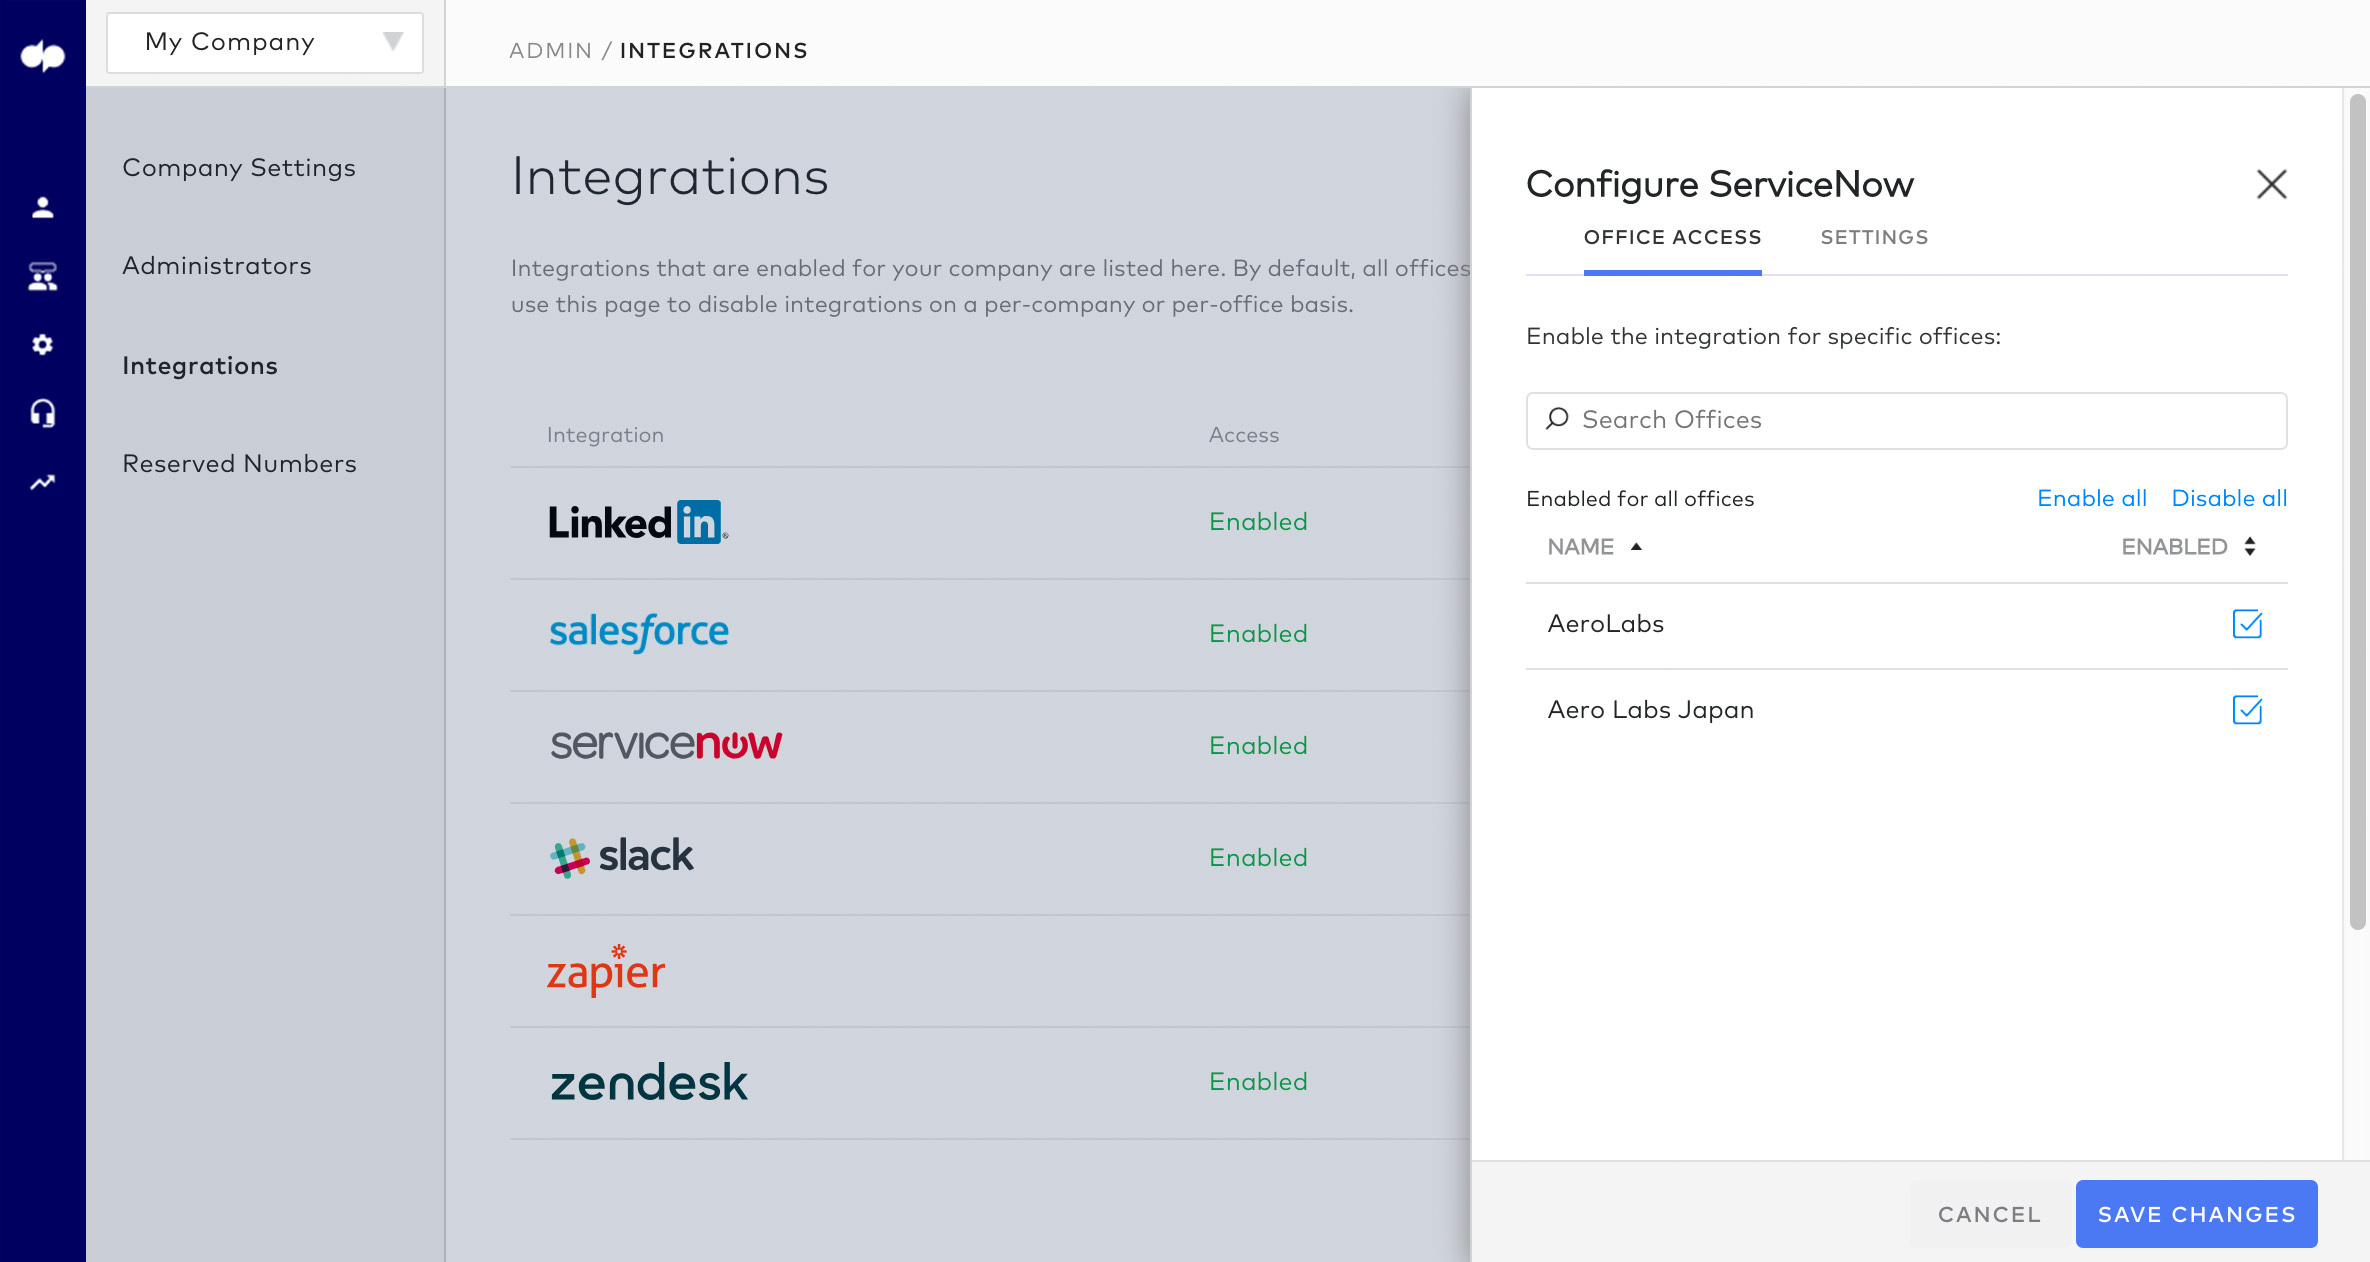Click the side panel vertical scrollbar

click(x=2357, y=512)
